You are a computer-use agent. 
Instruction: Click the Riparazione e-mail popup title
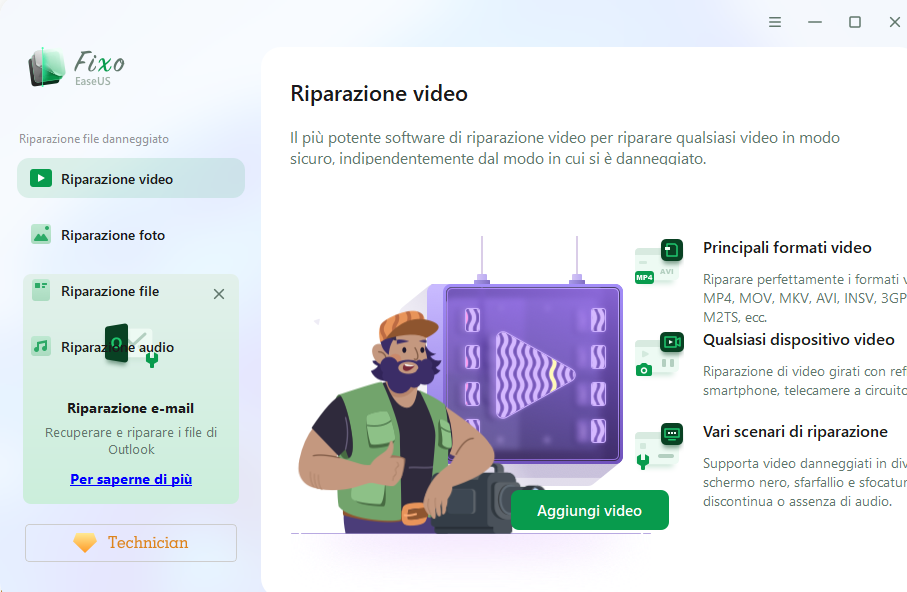(131, 409)
